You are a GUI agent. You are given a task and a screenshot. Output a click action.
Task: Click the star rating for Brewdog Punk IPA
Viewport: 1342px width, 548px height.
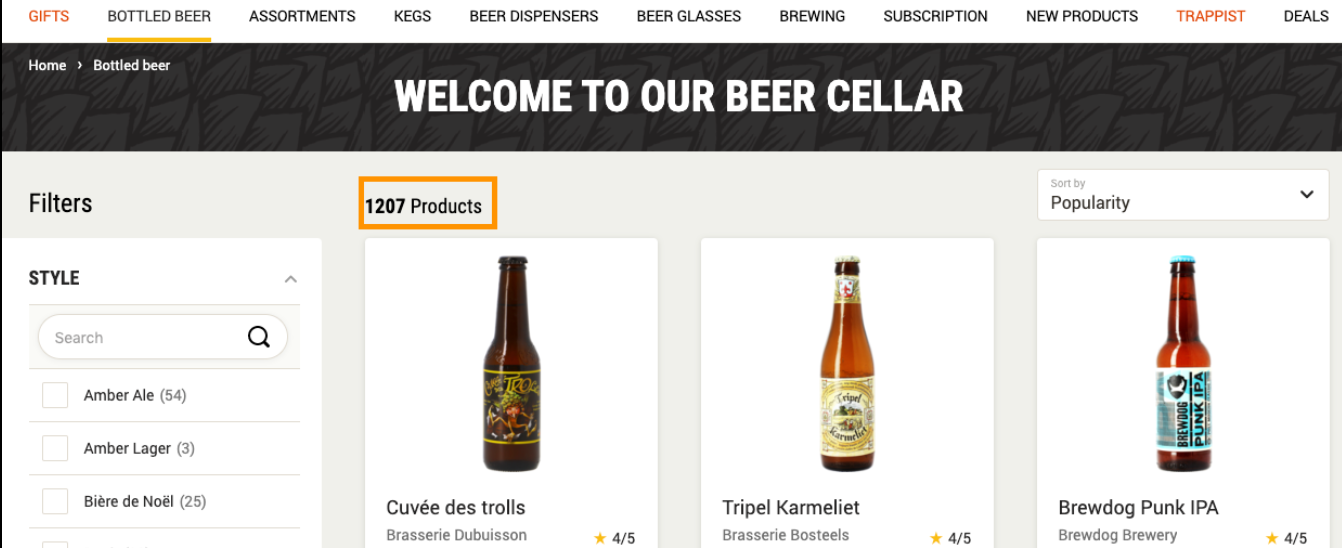click(1272, 538)
